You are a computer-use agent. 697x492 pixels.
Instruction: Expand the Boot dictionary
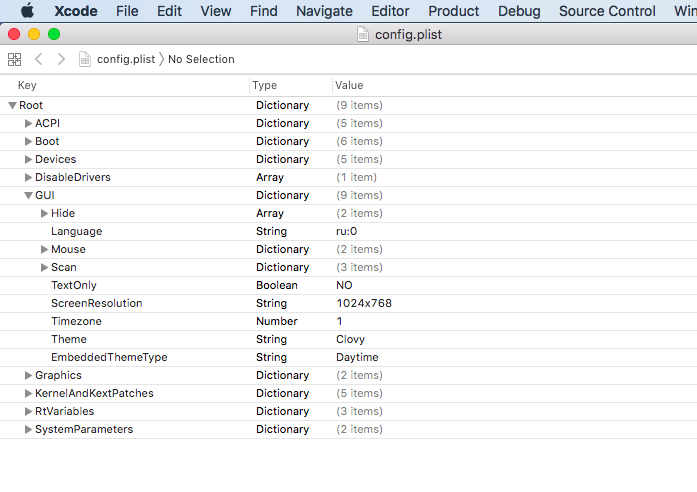coord(28,141)
